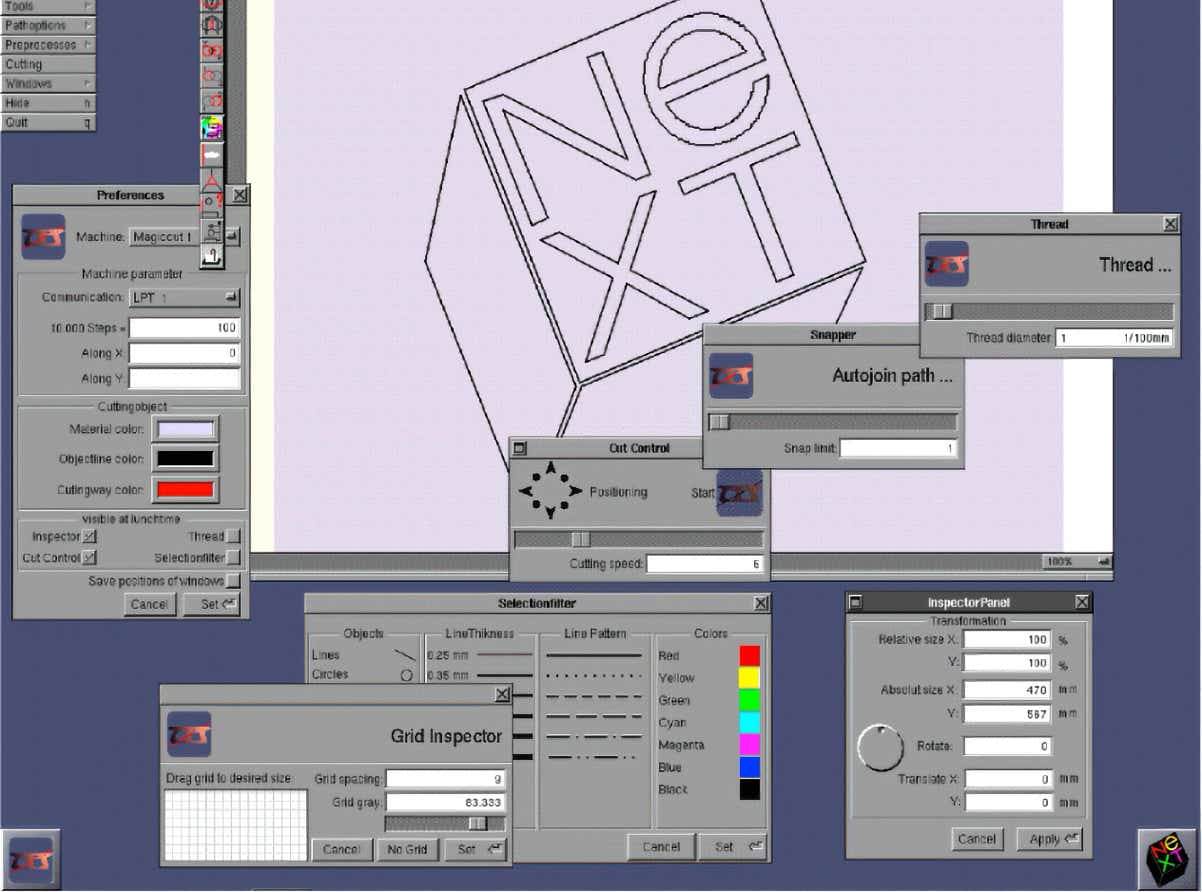Select the red triangle tool in toolbar

[x=212, y=181]
